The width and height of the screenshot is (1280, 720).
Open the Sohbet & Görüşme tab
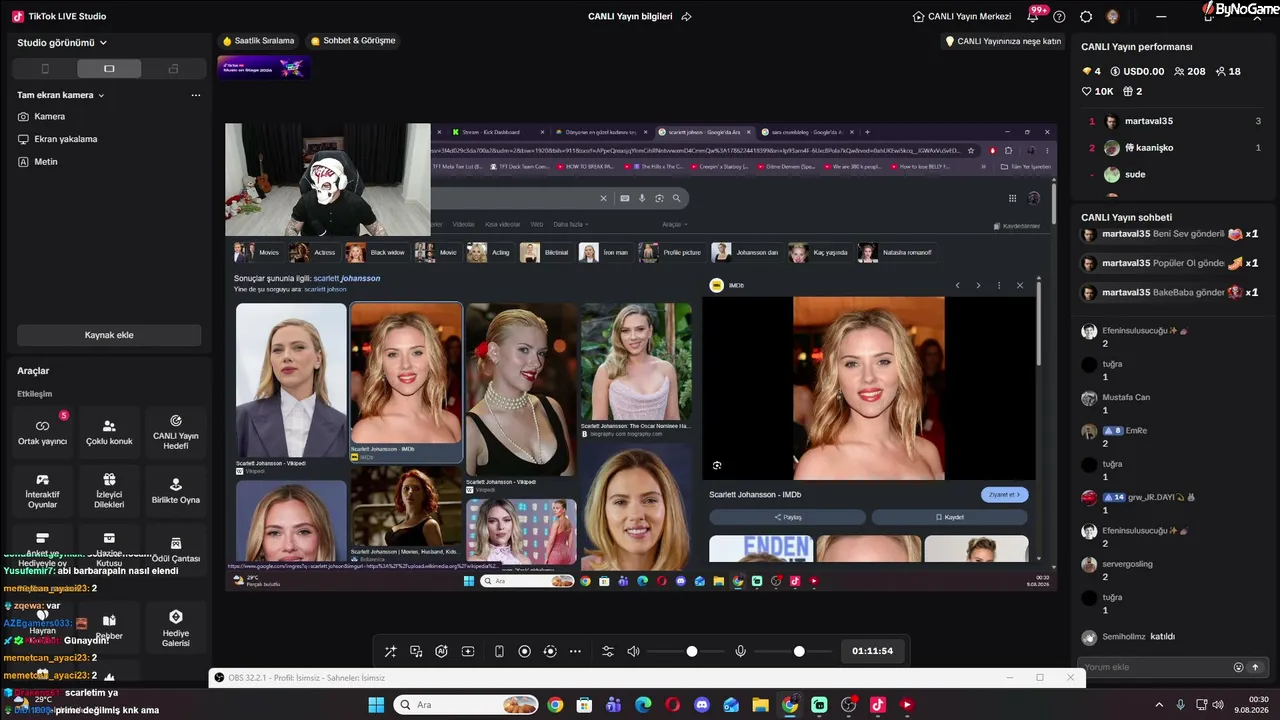point(353,41)
